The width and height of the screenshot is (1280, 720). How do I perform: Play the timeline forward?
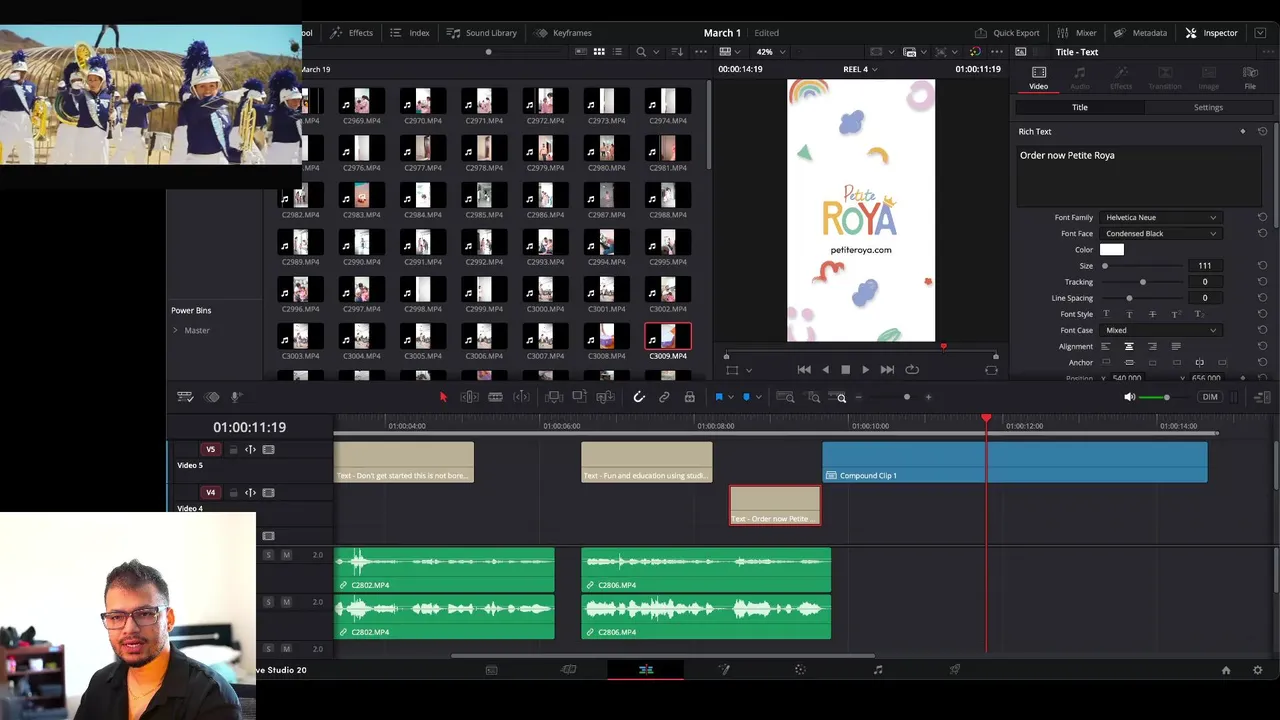pos(865,370)
